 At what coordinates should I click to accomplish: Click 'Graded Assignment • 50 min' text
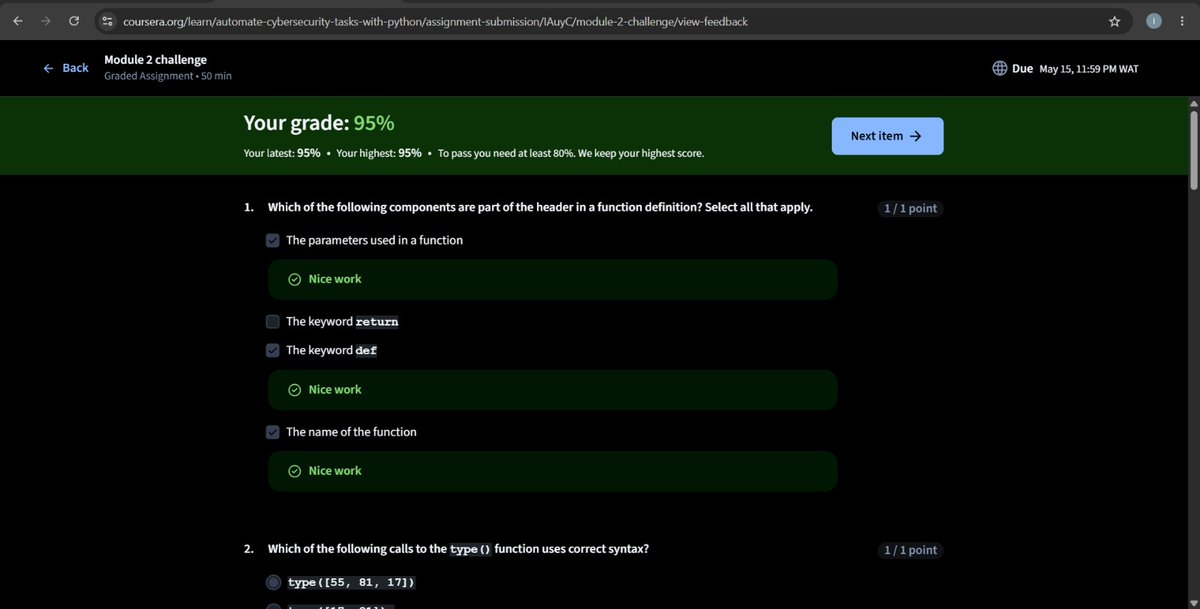point(168,76)
